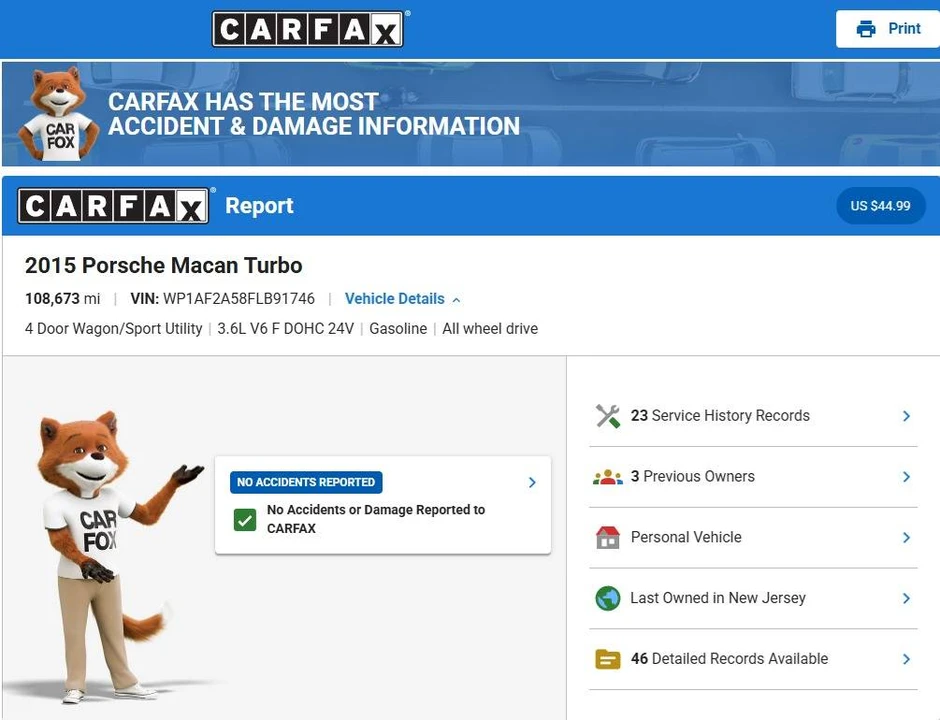Click the printer icon
940x720 pixels.
click(x=866, y=29)
